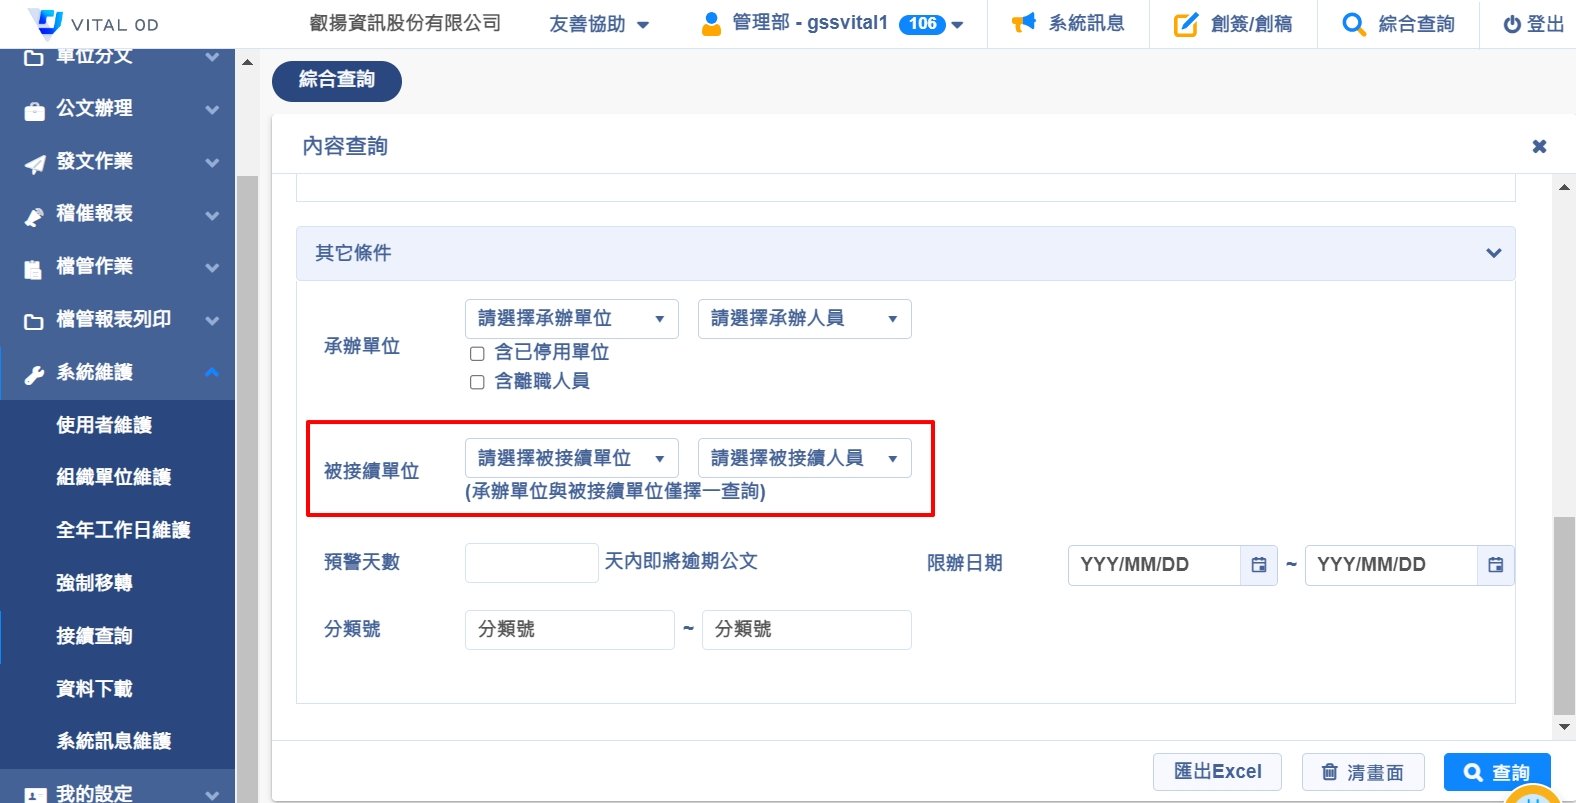Screen dimensions: 1576x803
Task: Select 接續查詢 in the sidebar
Action: click(x=94, y=636)
